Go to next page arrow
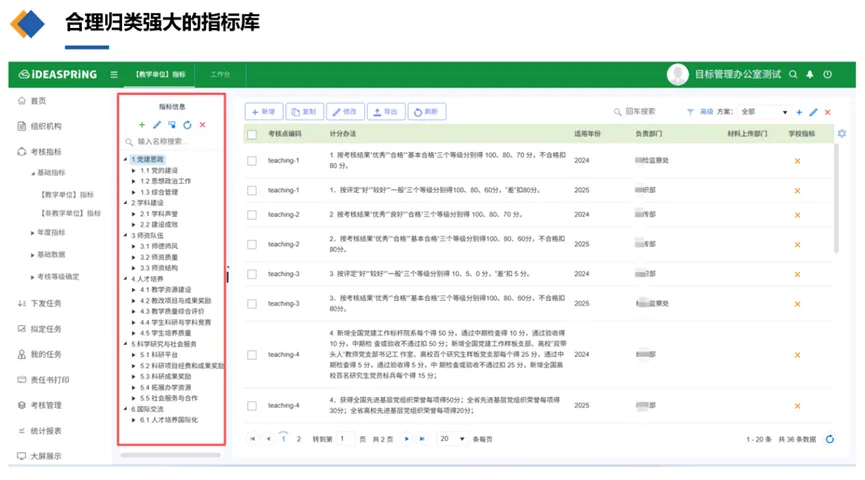 click(x=407, y=439)
